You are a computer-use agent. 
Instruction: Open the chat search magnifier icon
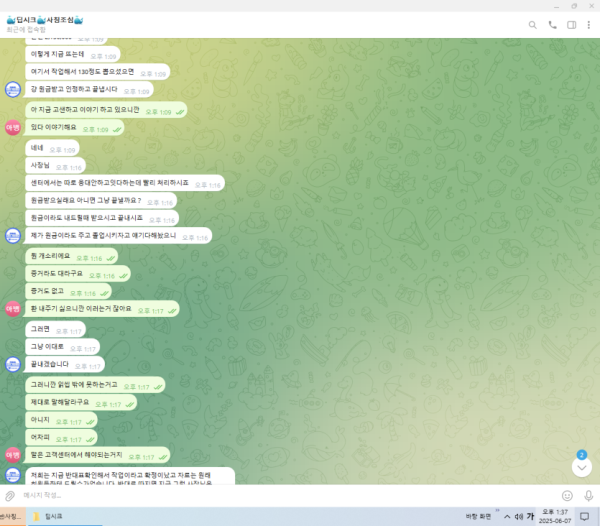pyautogui.click(x=532, y=25)
